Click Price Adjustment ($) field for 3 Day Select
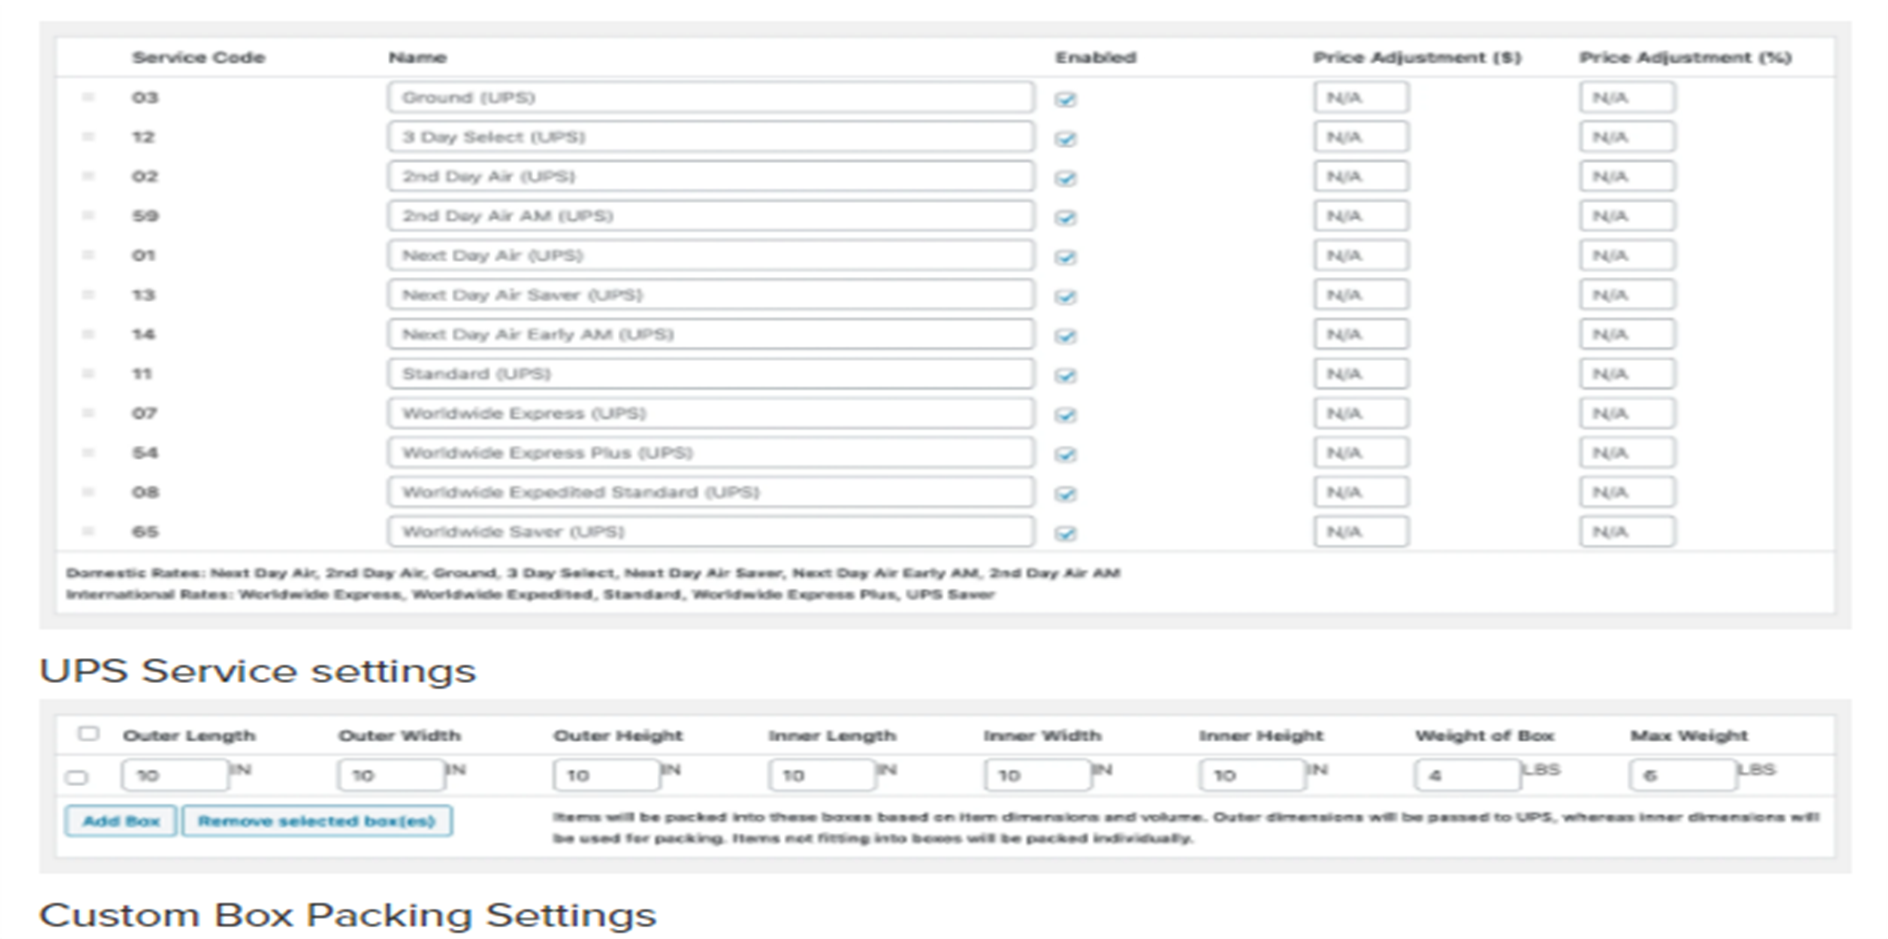Image resolution: width=1888 pixels, height=939 pixels. tap(1360, 137)
